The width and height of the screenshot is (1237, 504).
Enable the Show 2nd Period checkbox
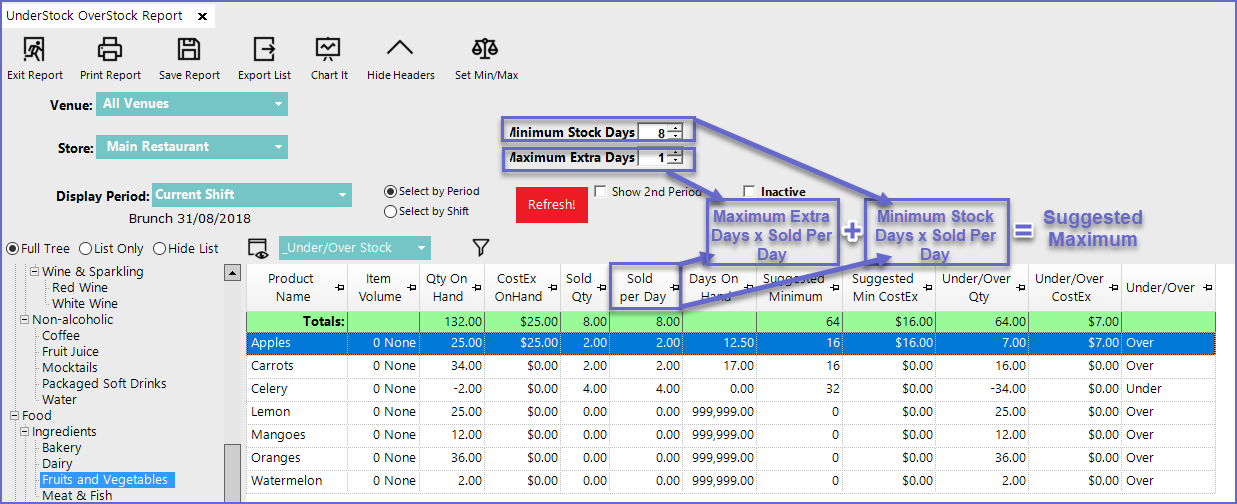coord(600,191)
